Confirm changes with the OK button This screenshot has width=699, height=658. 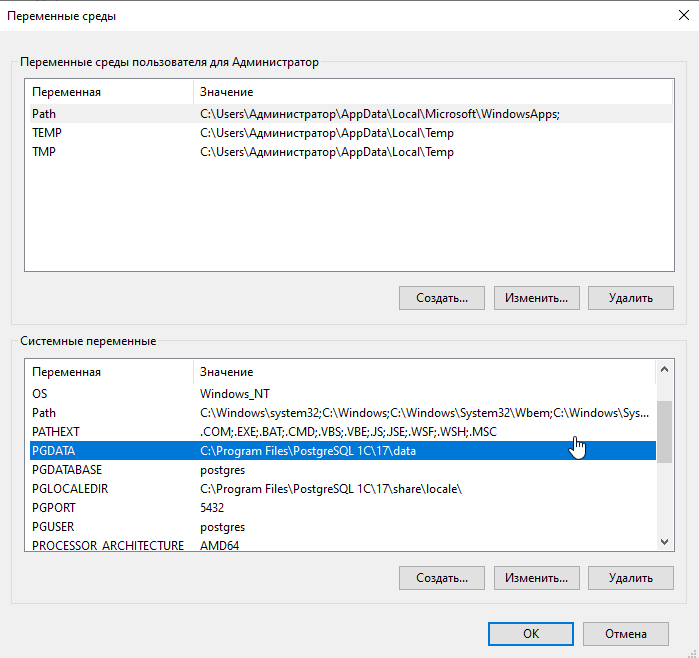pyautogui.click(x=530, y=634)
